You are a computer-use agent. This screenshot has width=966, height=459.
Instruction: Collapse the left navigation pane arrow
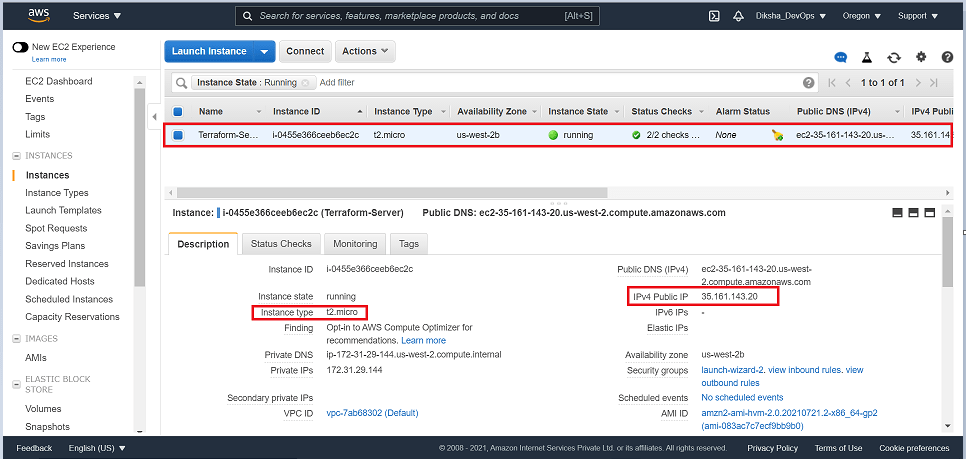click(155, 116)
